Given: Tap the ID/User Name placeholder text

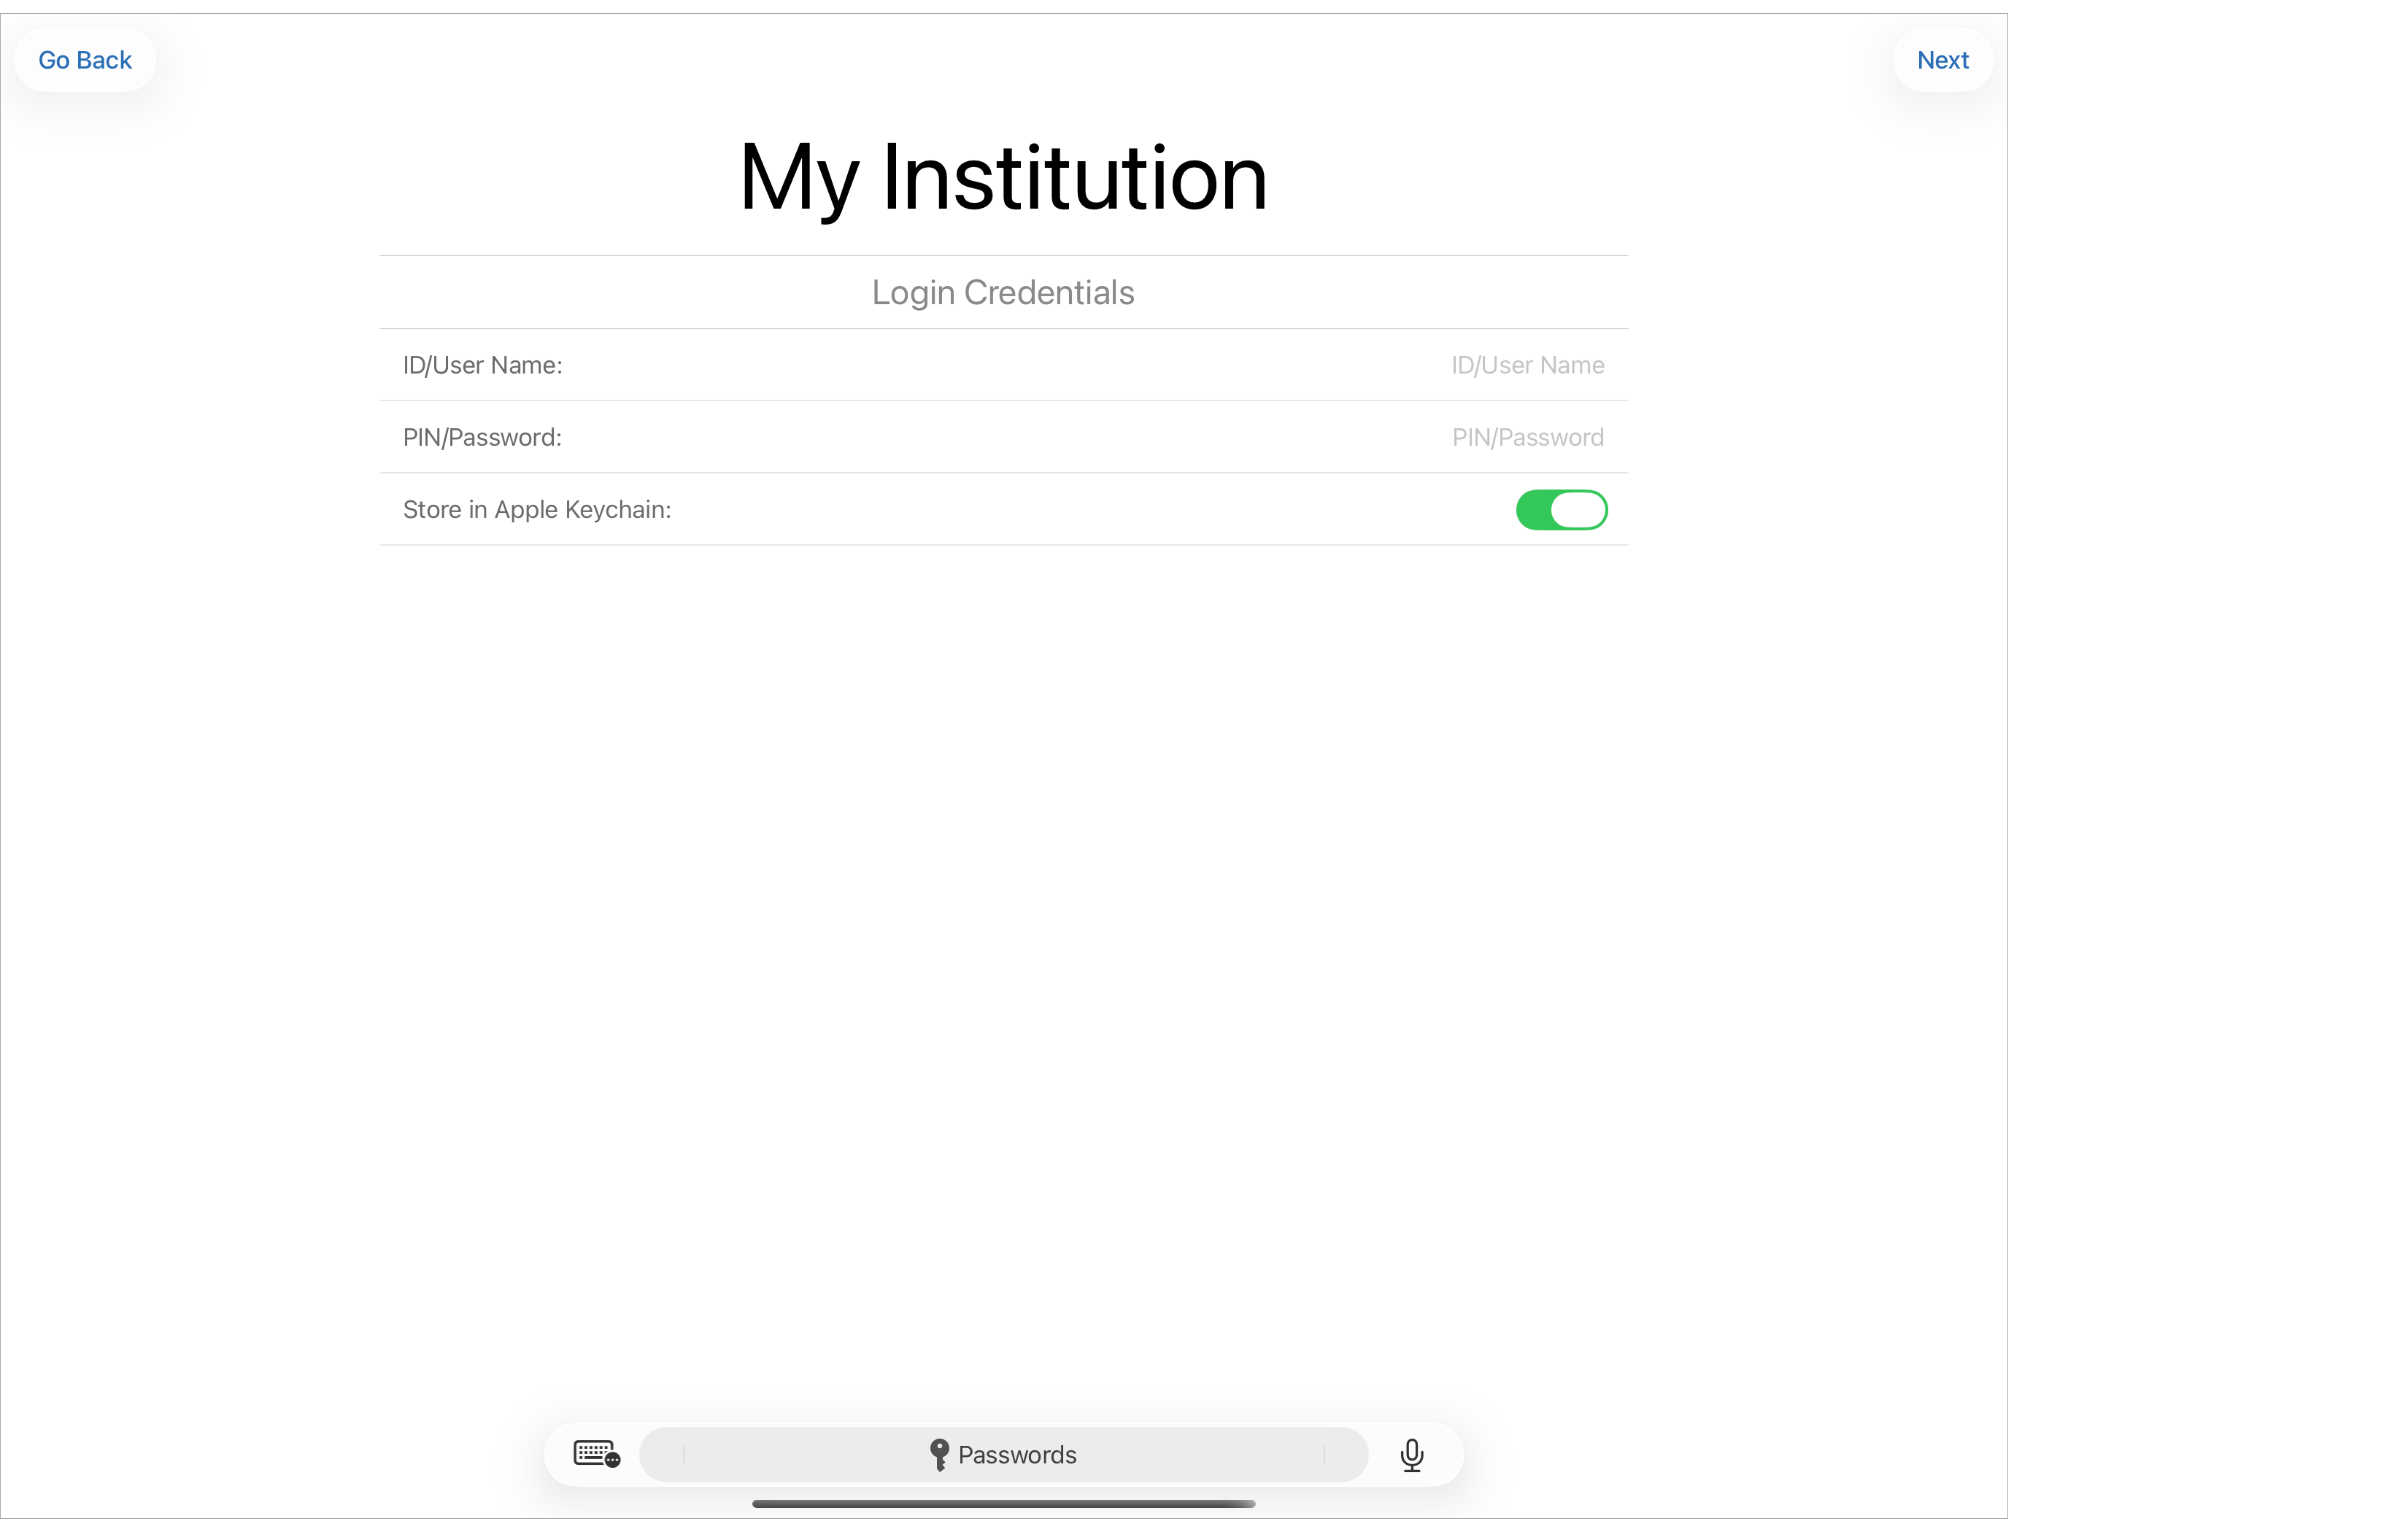Looking at the screenshot, I should point(1527,365).
